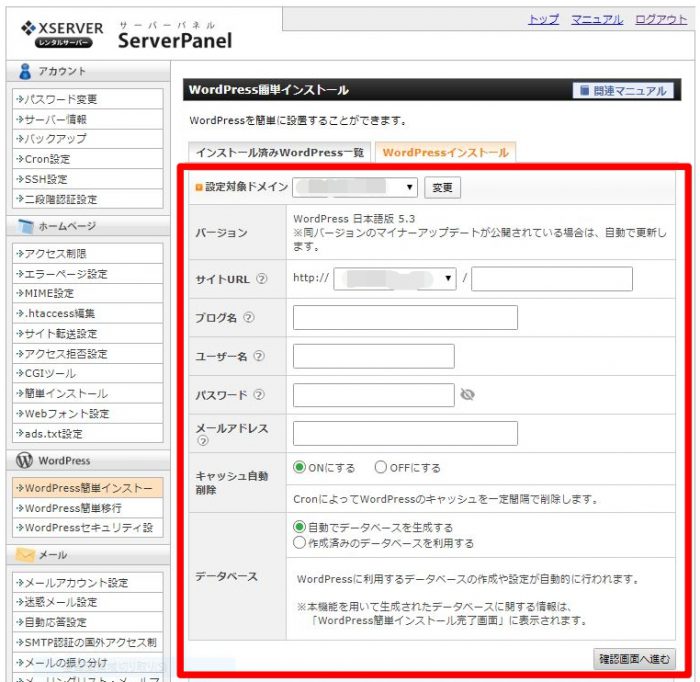Screen dimensions: 700x682
Task: Open SMTP認証の国外アクセス制限 in sidebar
Action: [x=88, y=642]
